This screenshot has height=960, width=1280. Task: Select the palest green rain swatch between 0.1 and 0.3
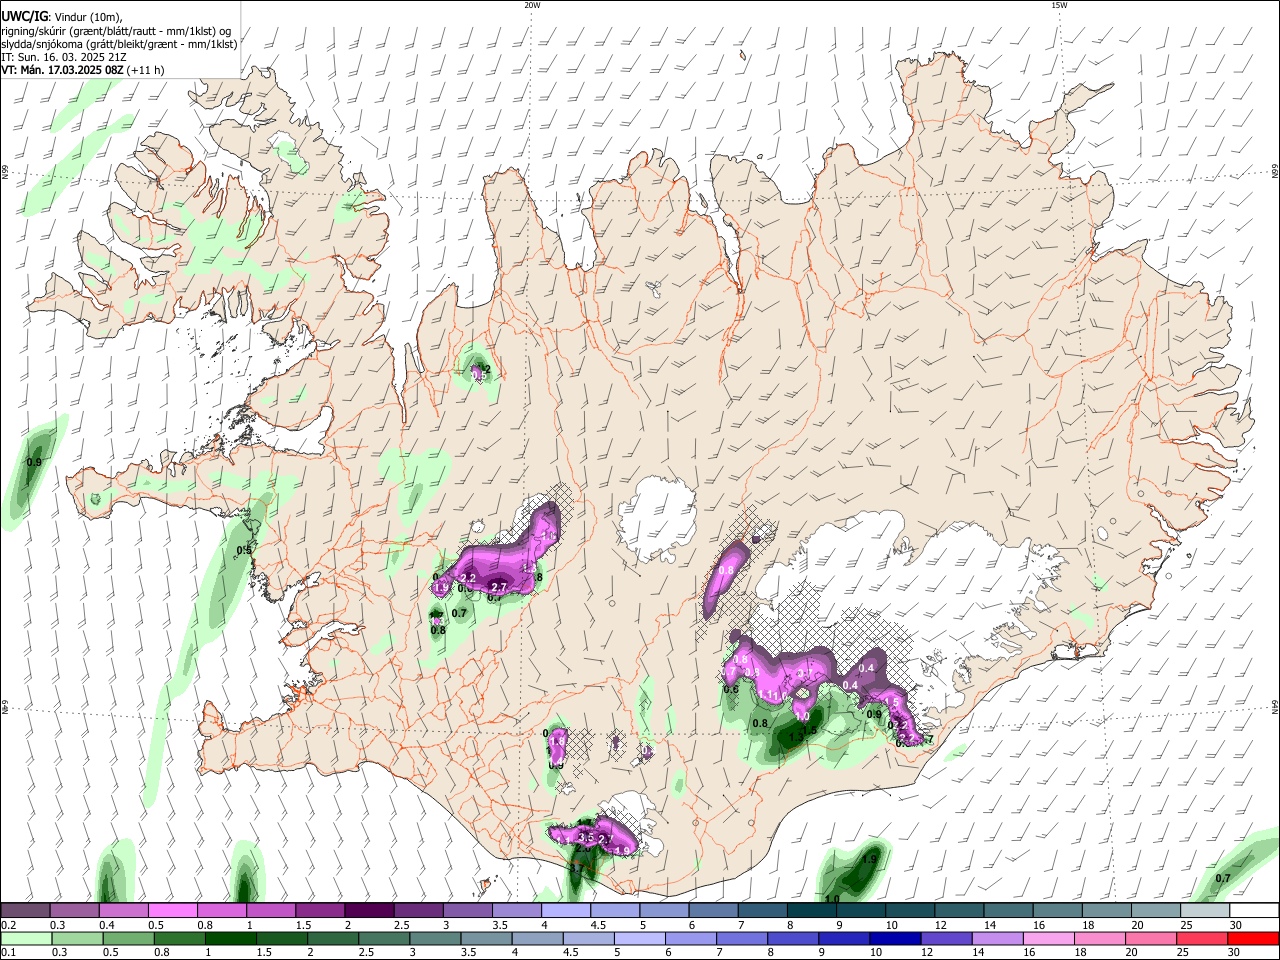coord(26,939)
